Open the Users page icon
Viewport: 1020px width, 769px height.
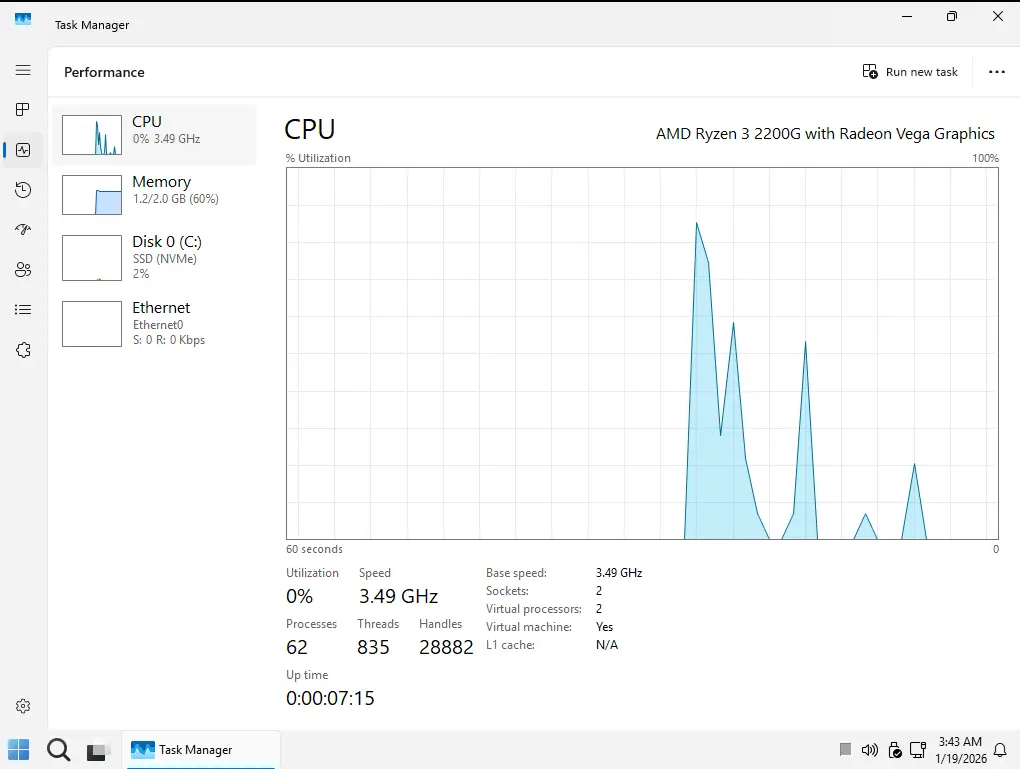(23, 270)
